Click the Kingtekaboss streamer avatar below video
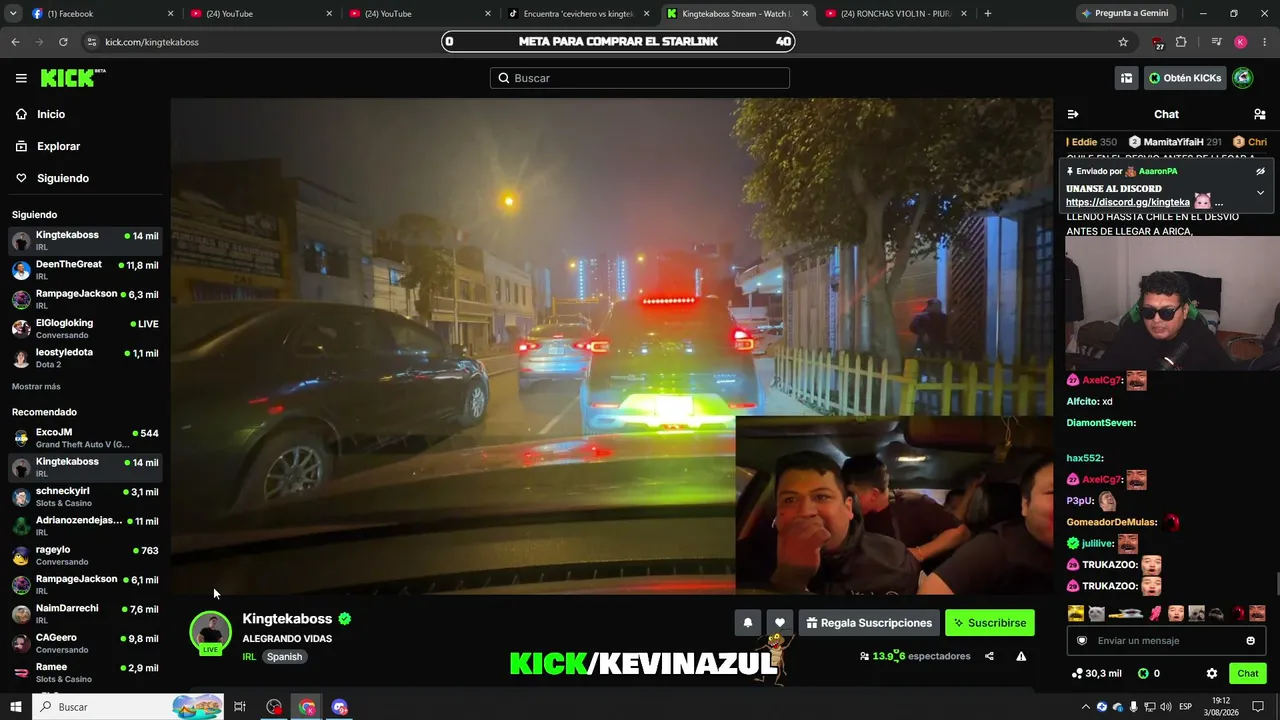 coord(210,633)
